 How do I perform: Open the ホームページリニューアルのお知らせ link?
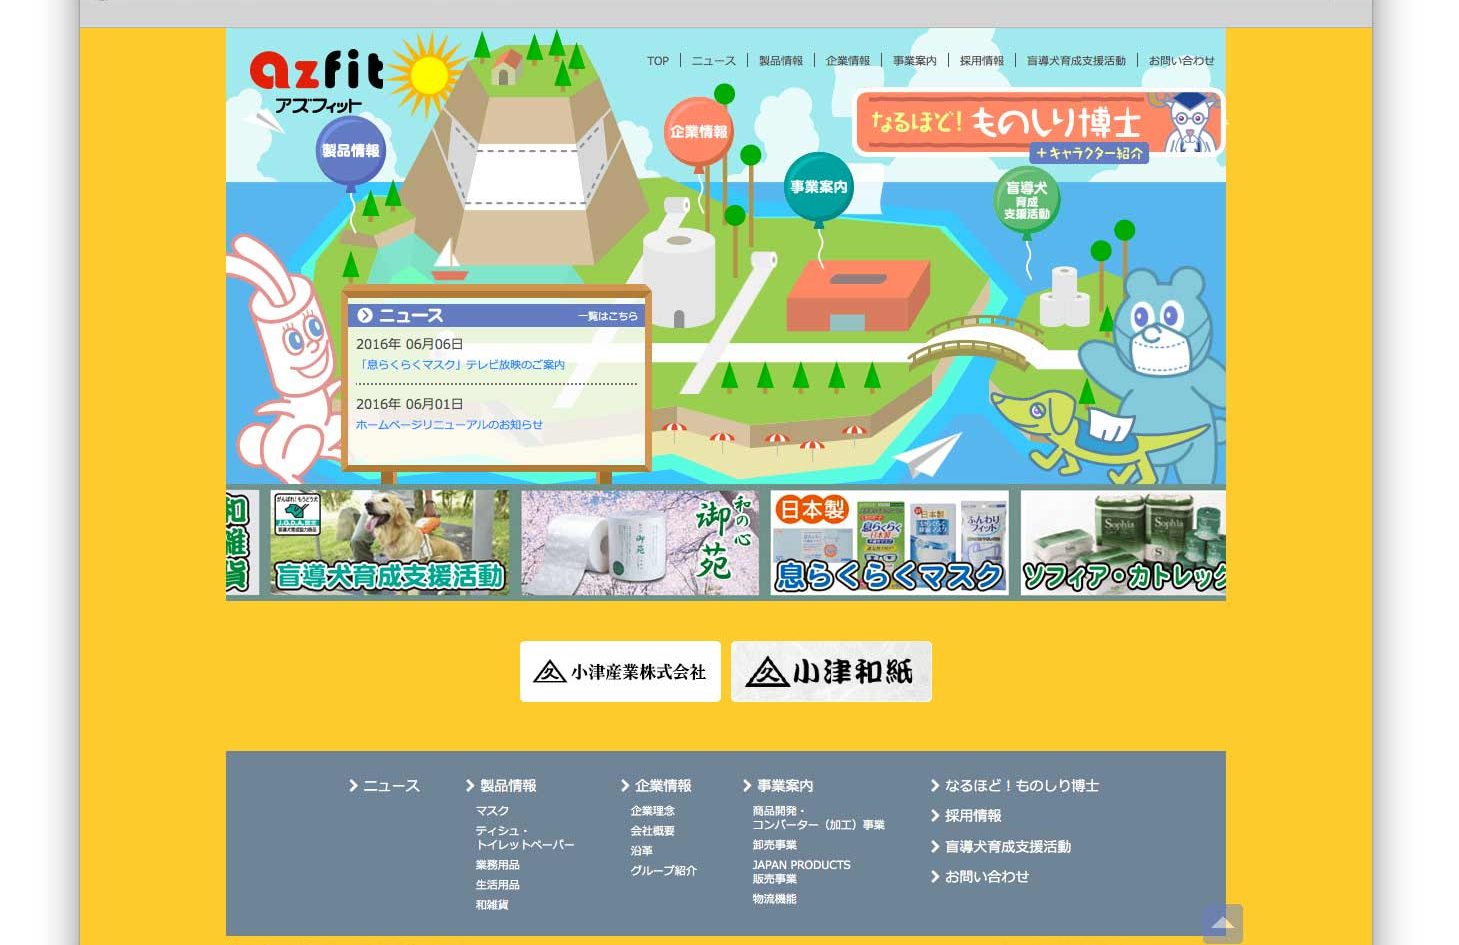[449, 425]
